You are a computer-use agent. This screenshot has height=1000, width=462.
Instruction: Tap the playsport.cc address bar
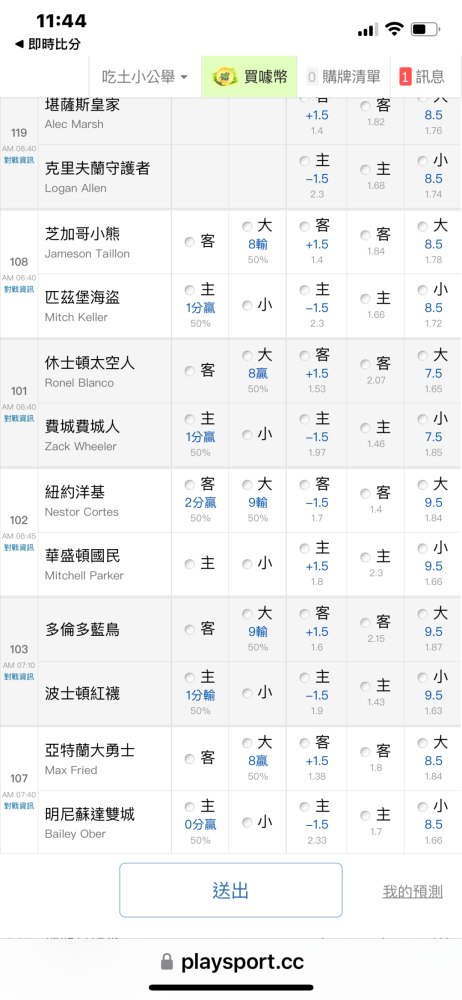[231, 962]
